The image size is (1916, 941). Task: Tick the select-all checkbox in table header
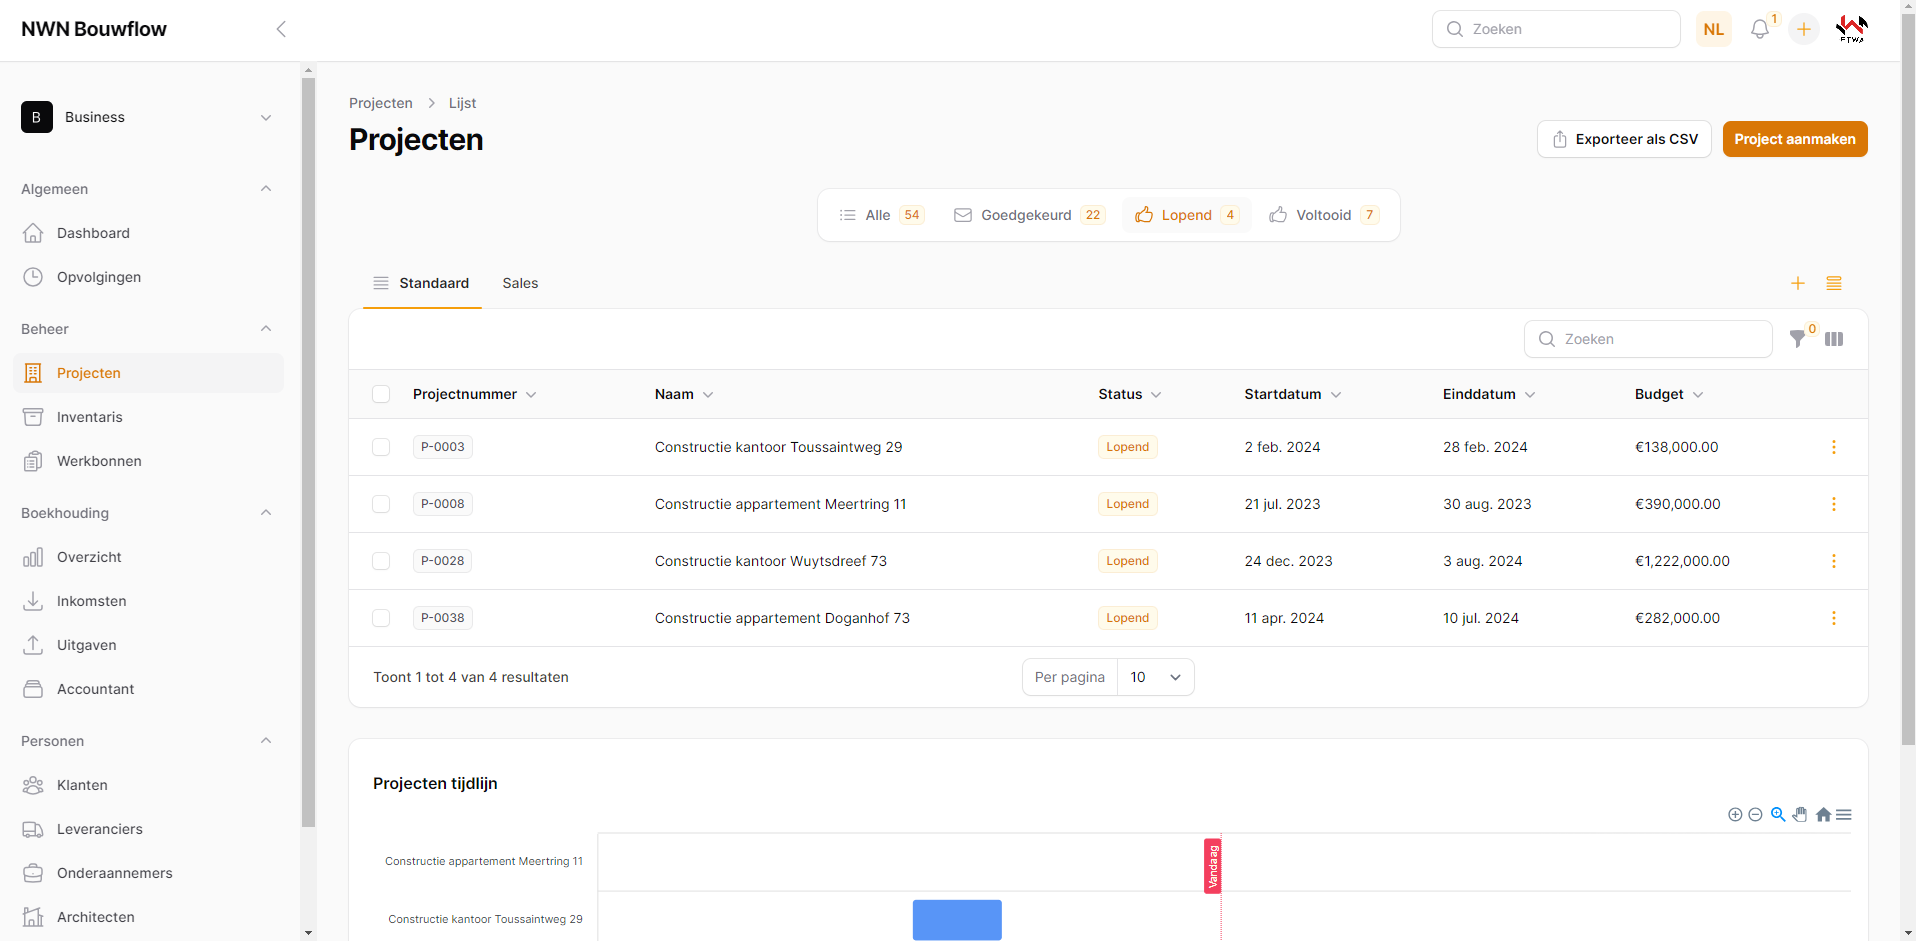[x=381, y=394]
